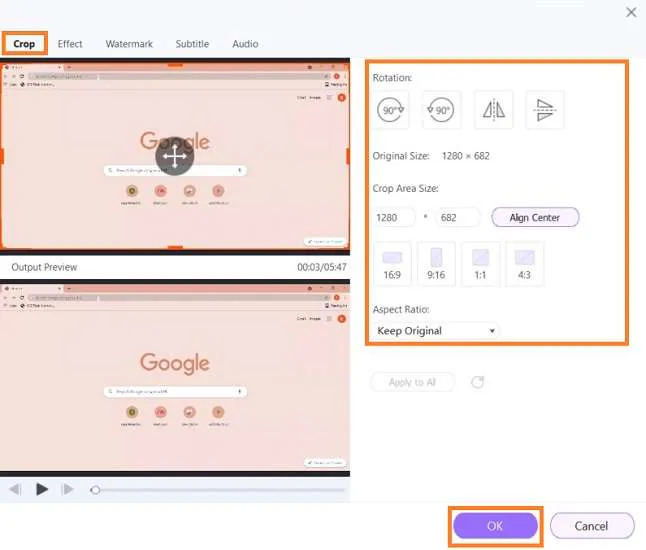
Task: Open the Aspect Ratio dropdown
Action: [x=436, y=331]
